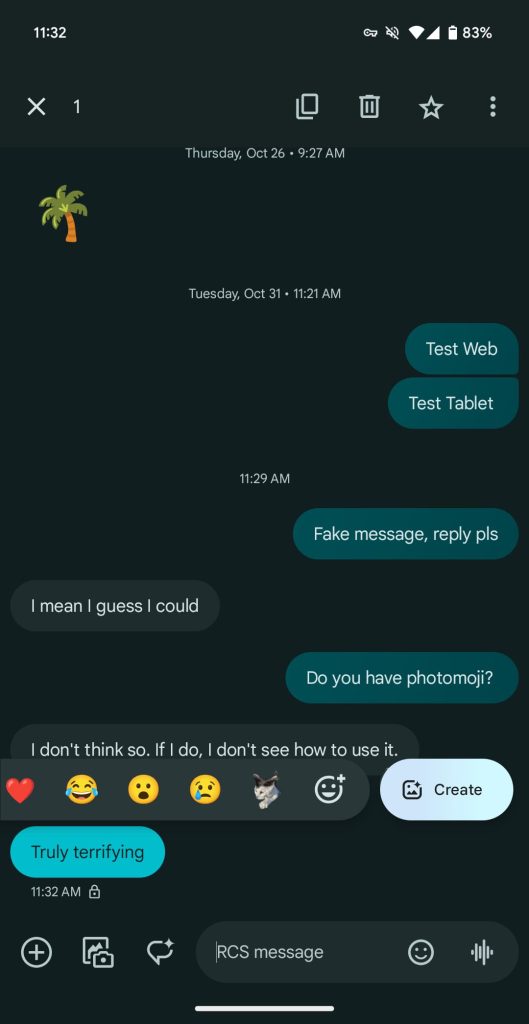Image resolution: width=529 pixels, height=1024 pixels.
Task: Open Magic Compose suggestions
Action: point(160,952)
